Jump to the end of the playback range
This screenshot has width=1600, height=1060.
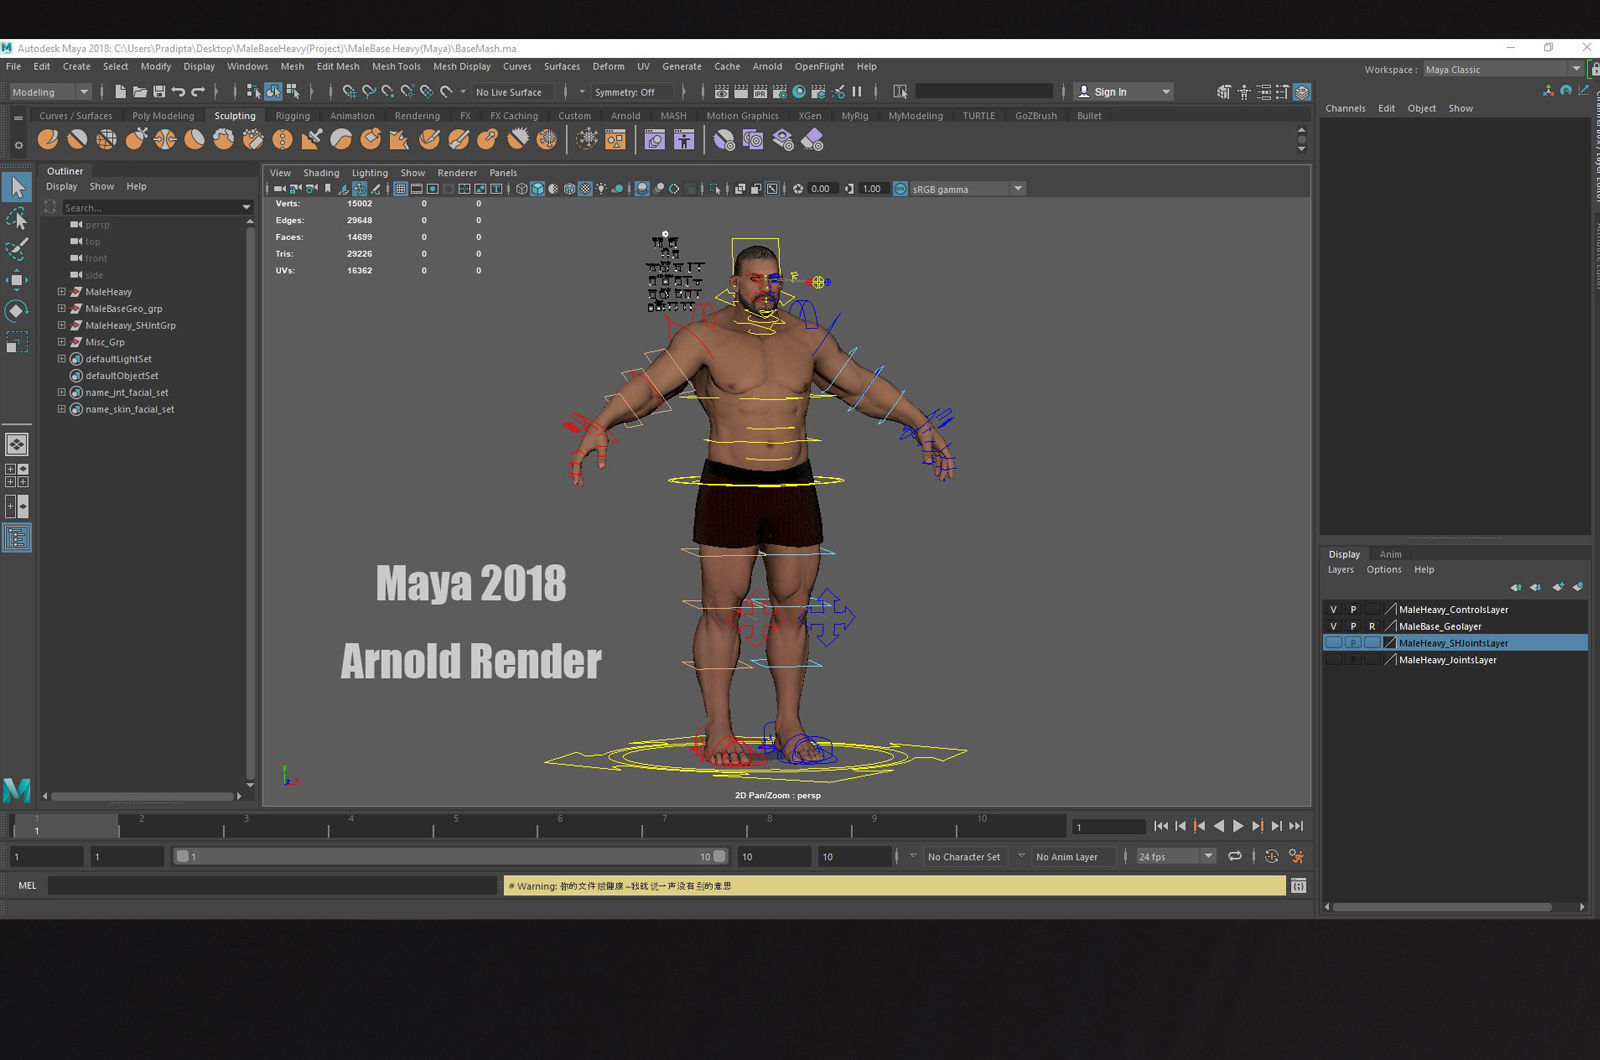[1296, 826]
